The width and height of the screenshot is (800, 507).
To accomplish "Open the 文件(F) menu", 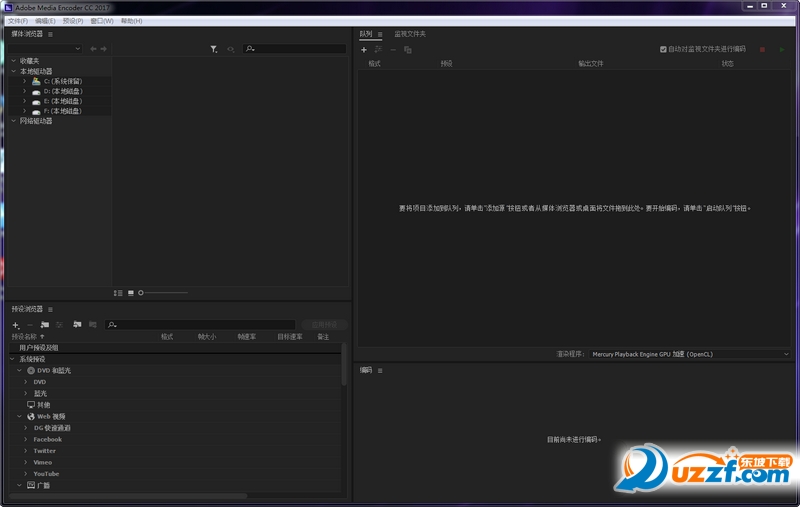I will pos(18,21).
